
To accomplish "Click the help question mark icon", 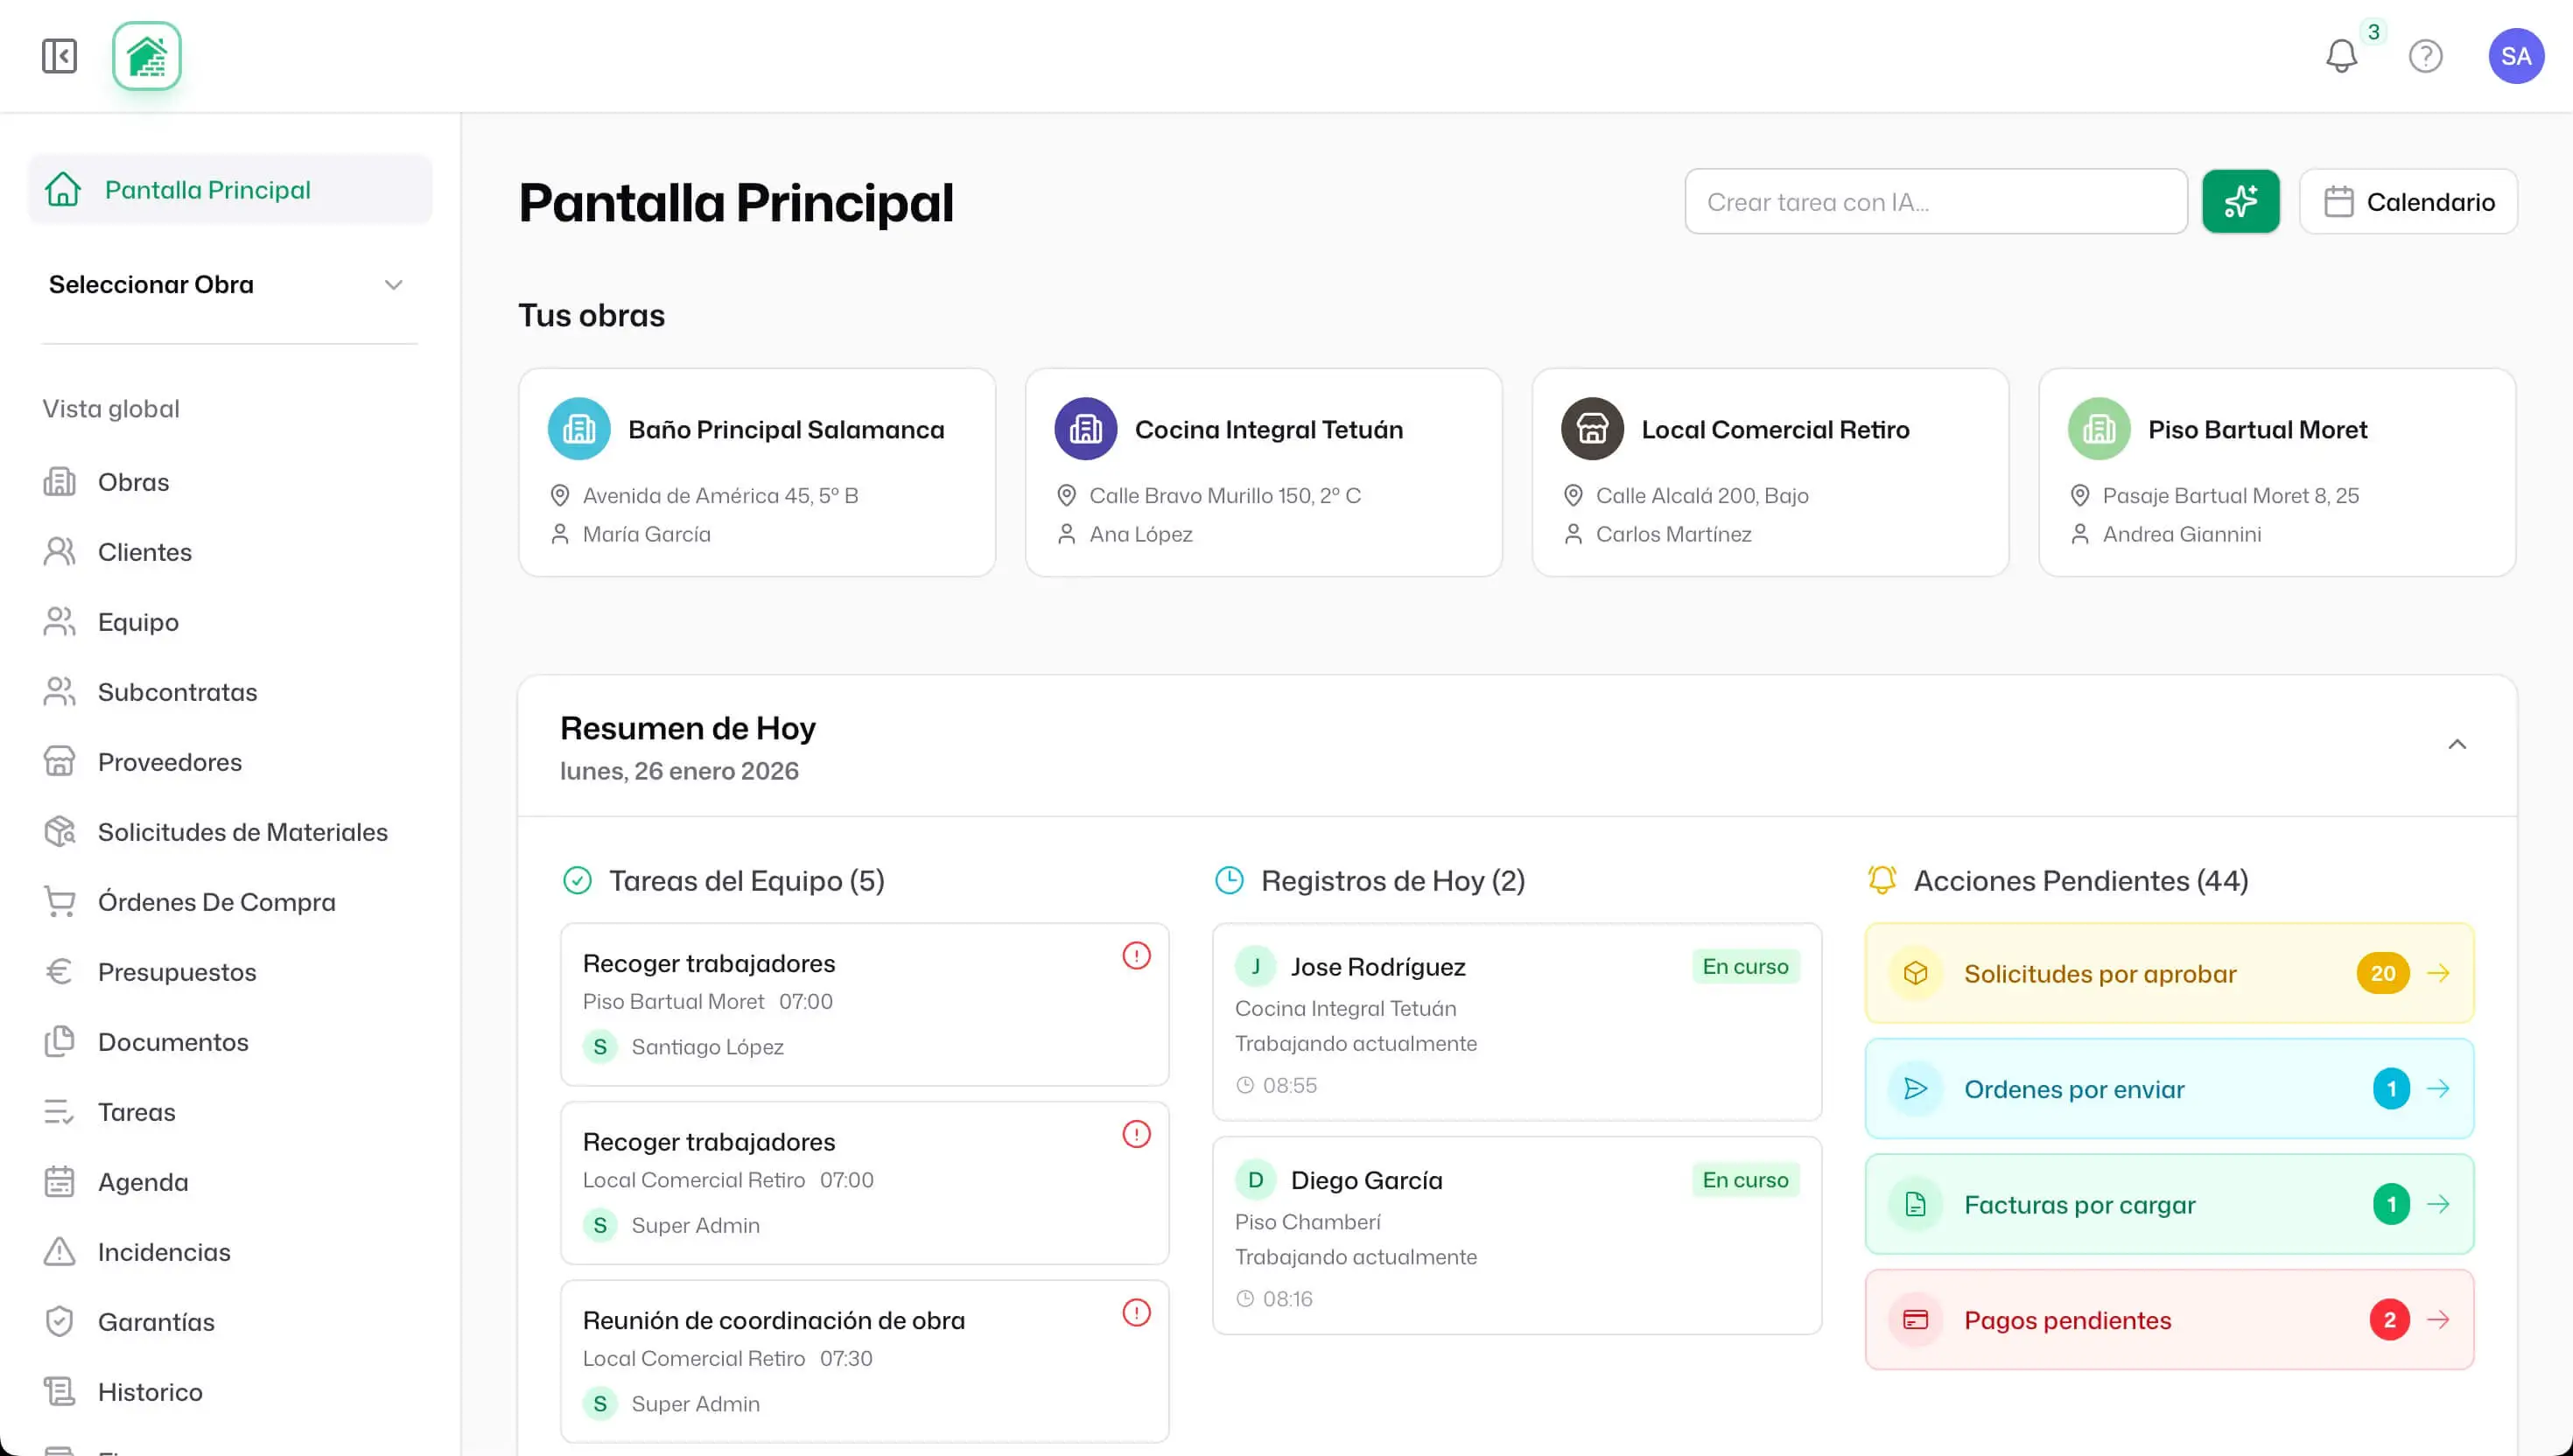I will [x=2425, y=56].
